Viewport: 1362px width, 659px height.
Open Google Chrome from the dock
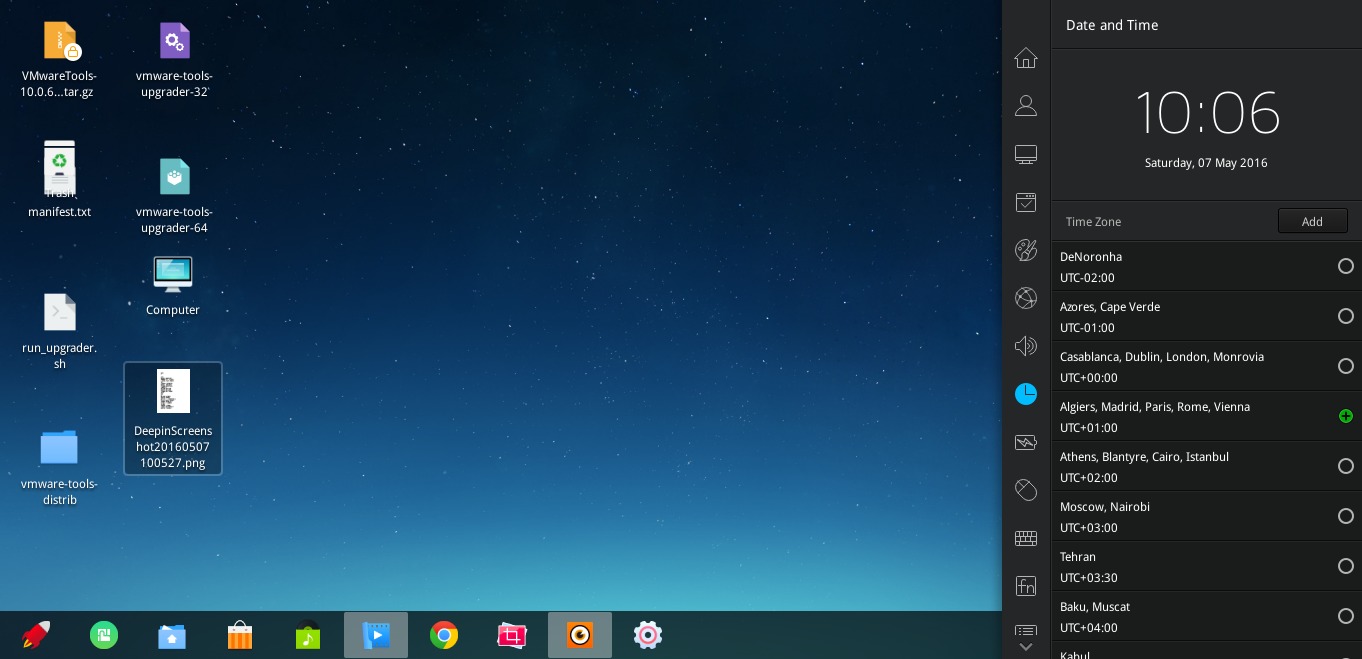pos(444,635)
